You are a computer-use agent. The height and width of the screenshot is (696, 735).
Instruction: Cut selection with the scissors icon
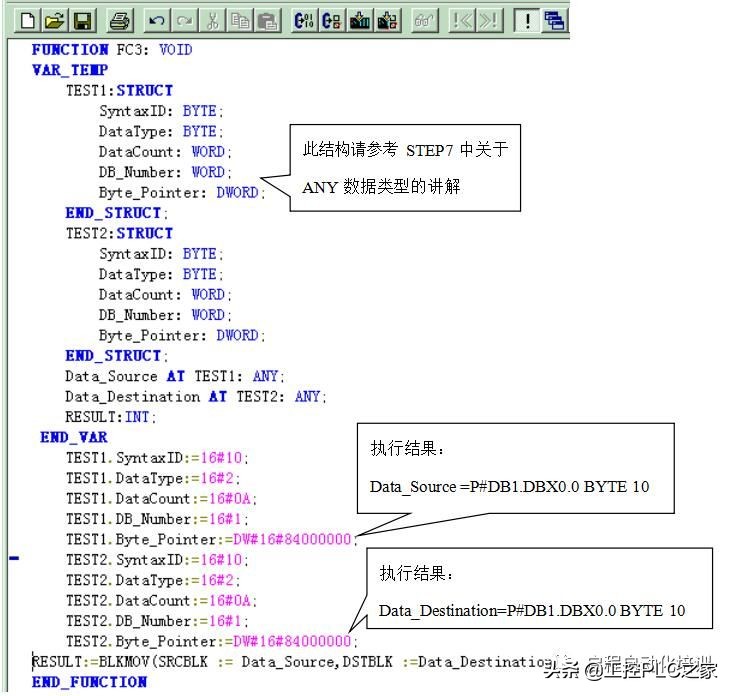[x=212, y=21]
